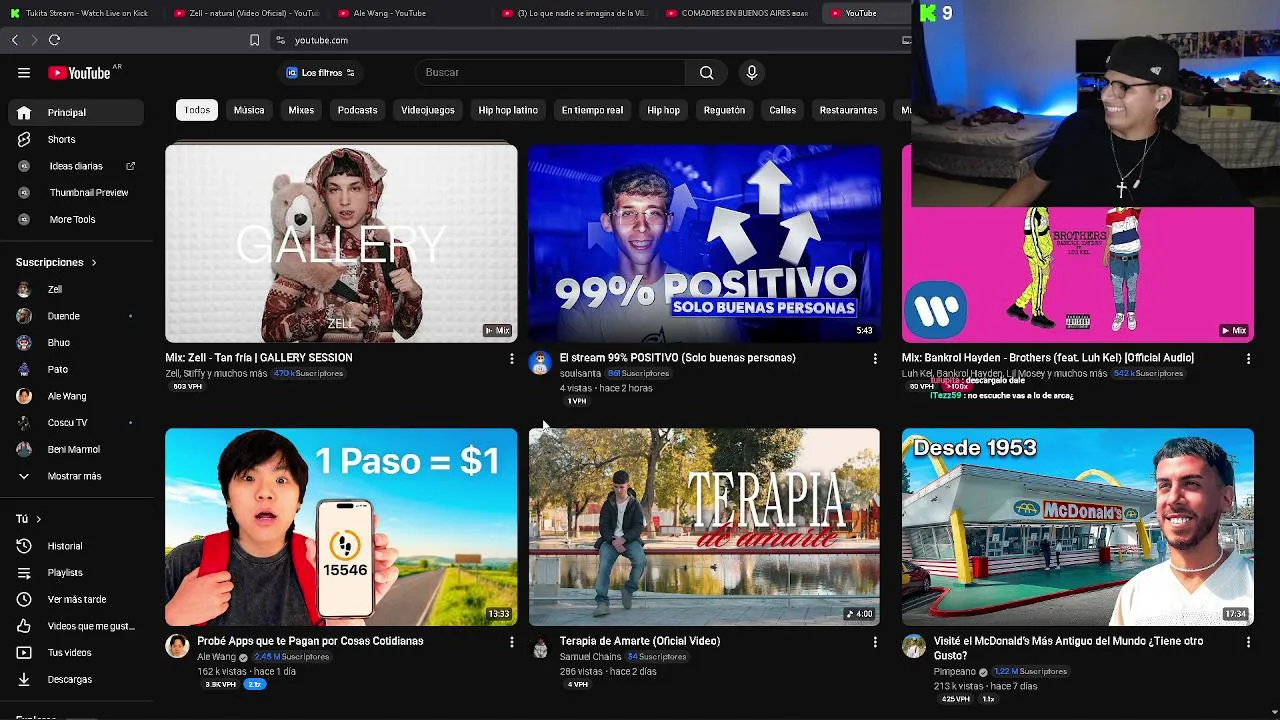Click Pimpeano channel avatar
The width and height of the screenshot is (1280, 720).
click(x=914, y=646)
